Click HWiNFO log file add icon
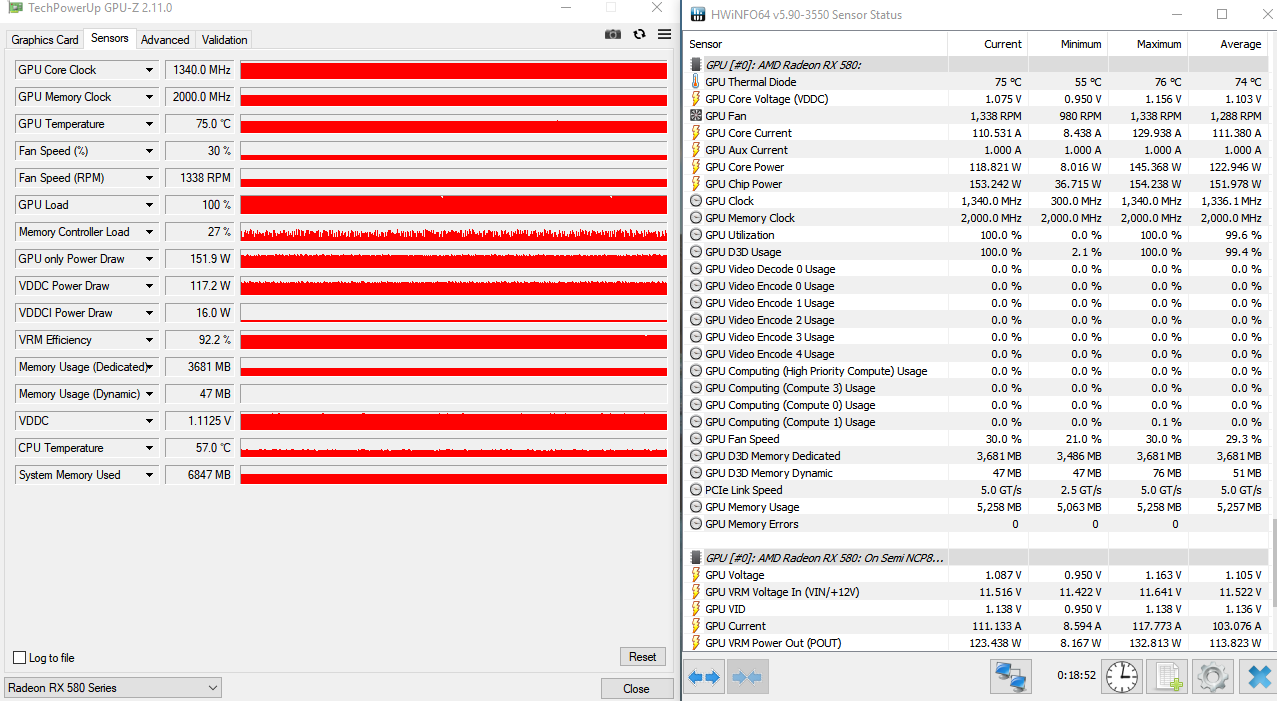Viewport: 1277px width, 701px height. coord(1167,677)
